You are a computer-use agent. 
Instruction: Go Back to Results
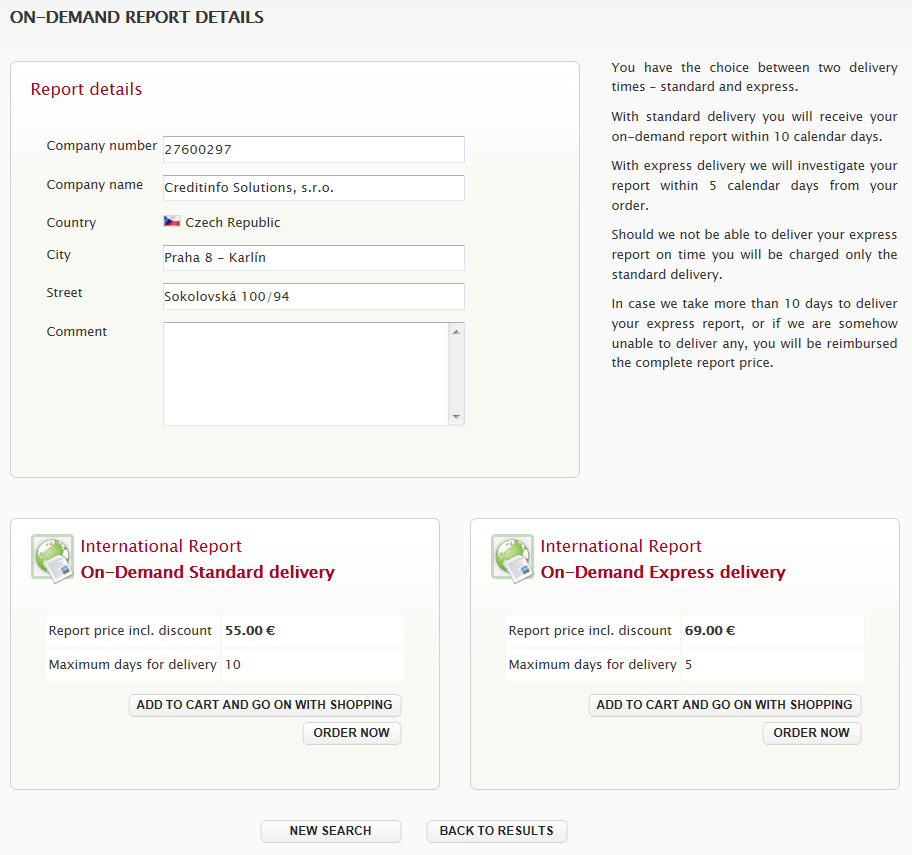point(497,831)
